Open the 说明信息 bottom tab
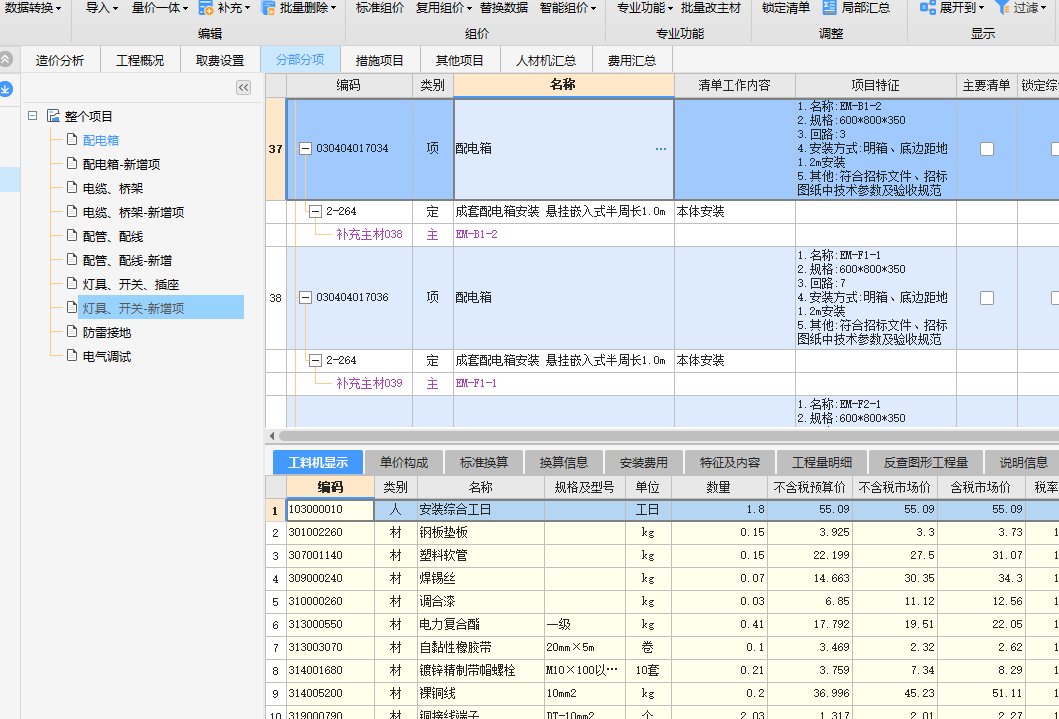The width and height of the screenshot is (1059, 719). 1024,462
